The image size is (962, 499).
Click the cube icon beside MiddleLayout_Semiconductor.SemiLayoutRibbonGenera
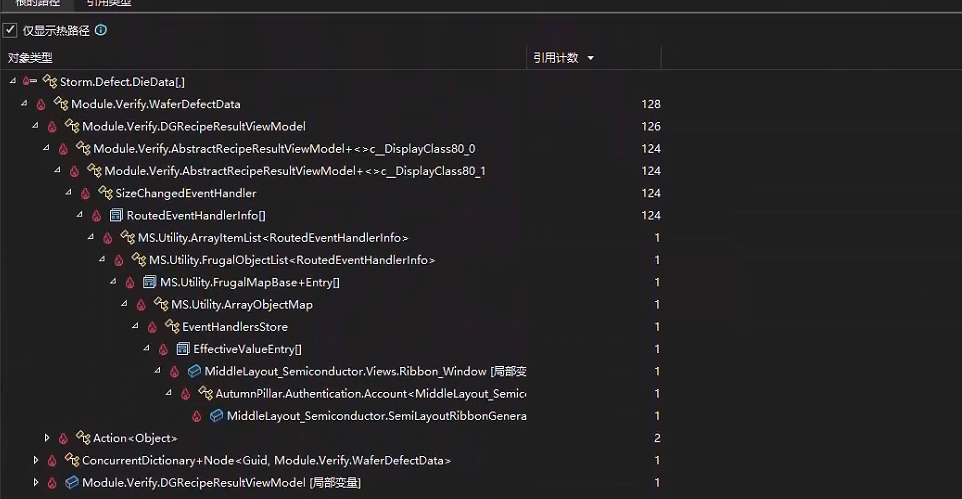[x=216, y=416]
